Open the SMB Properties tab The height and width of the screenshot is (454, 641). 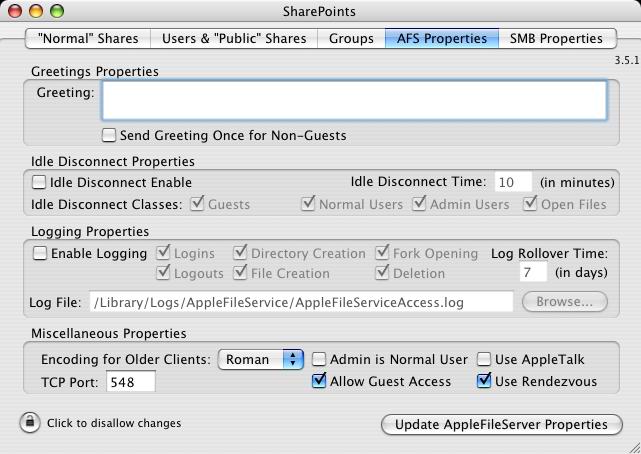point(556,39)
